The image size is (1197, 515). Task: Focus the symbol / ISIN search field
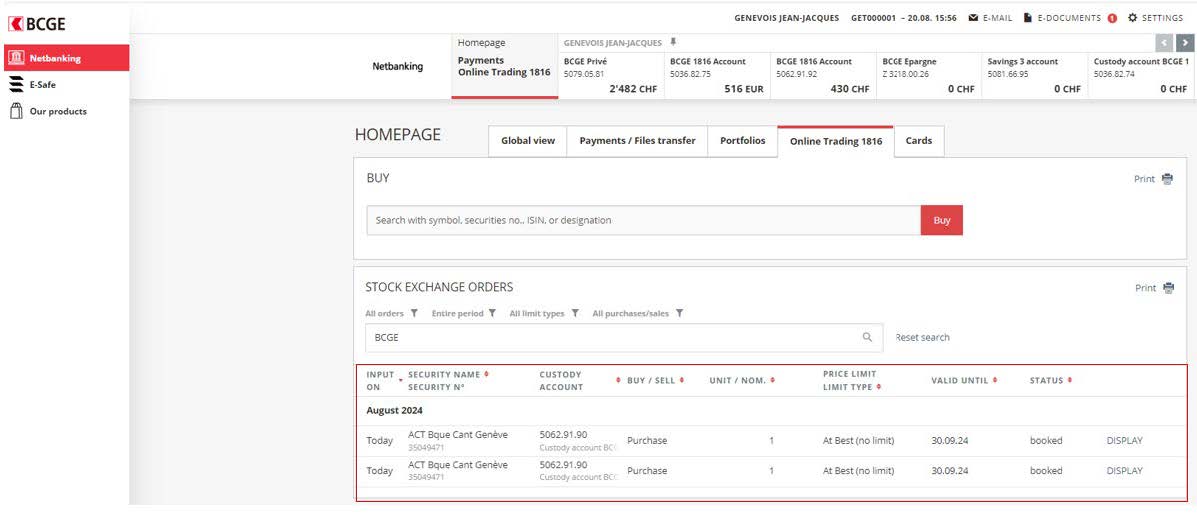(x=644, y=220)
